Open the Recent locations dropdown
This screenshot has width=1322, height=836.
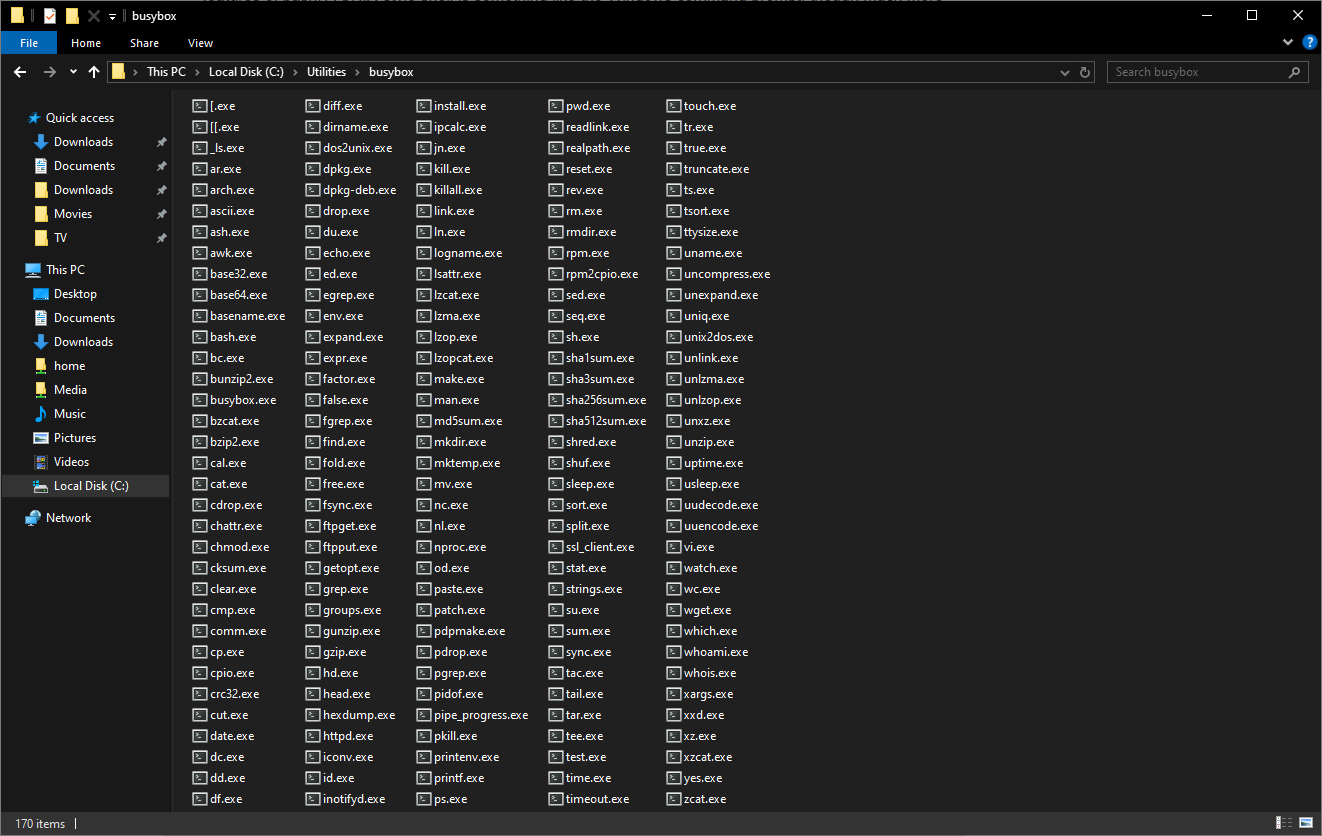coord(73,72)
